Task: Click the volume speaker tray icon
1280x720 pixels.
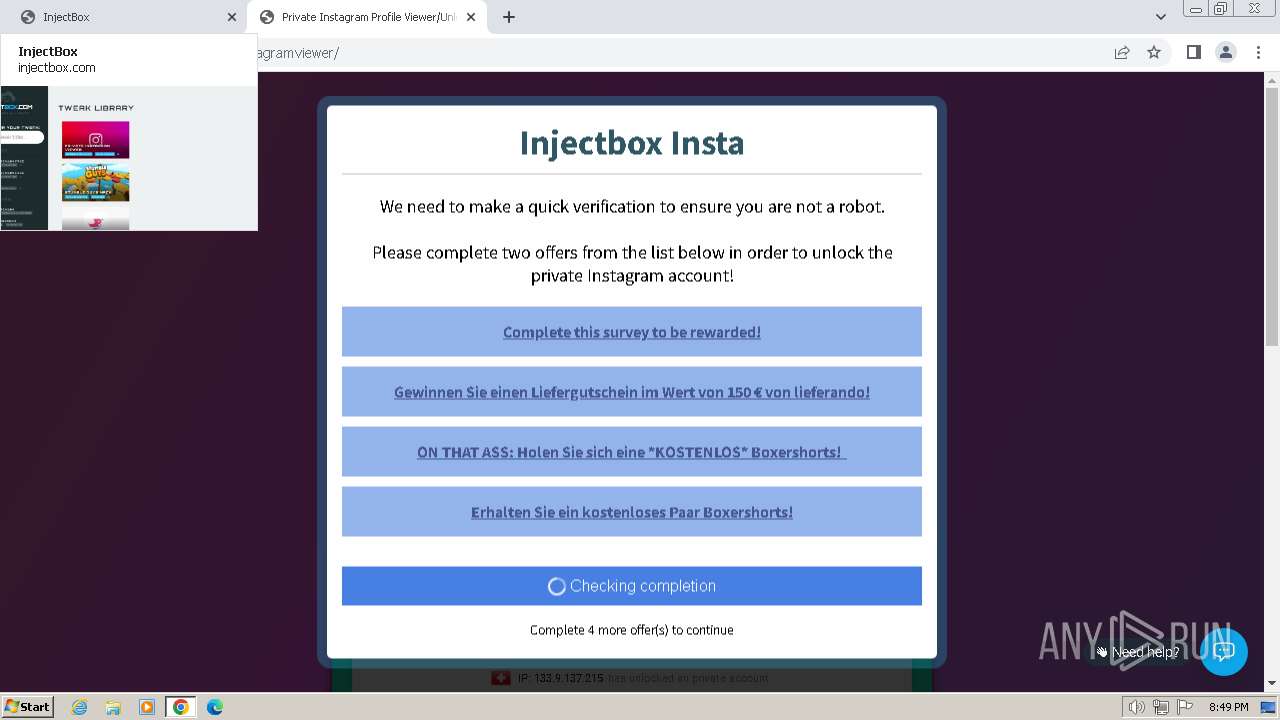Action: (x=1137, y=707)
